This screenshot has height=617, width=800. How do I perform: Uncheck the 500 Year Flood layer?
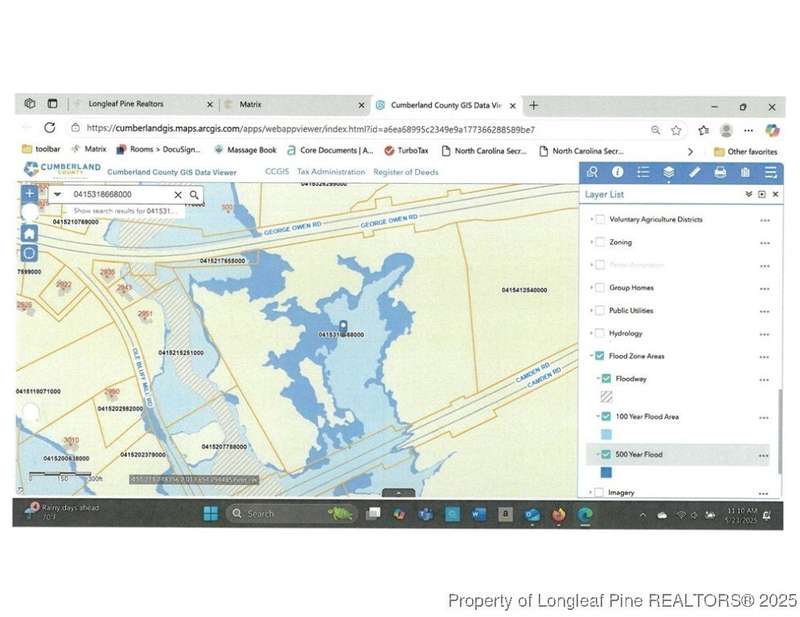point(606,454)
